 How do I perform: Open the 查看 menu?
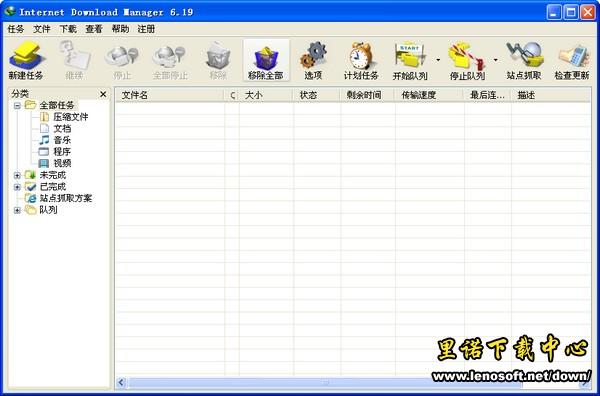pos(94,29)
